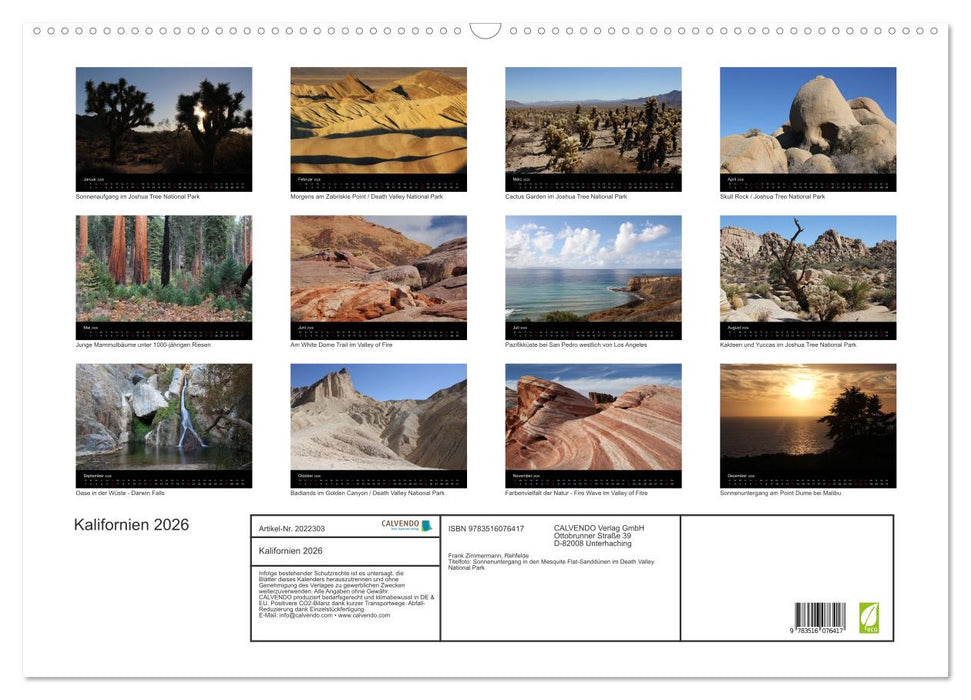The height and width of the screenshot is (700, 971).
Task: Click the Artikel-Nr. 2022303 label
Action: (292, 528)
